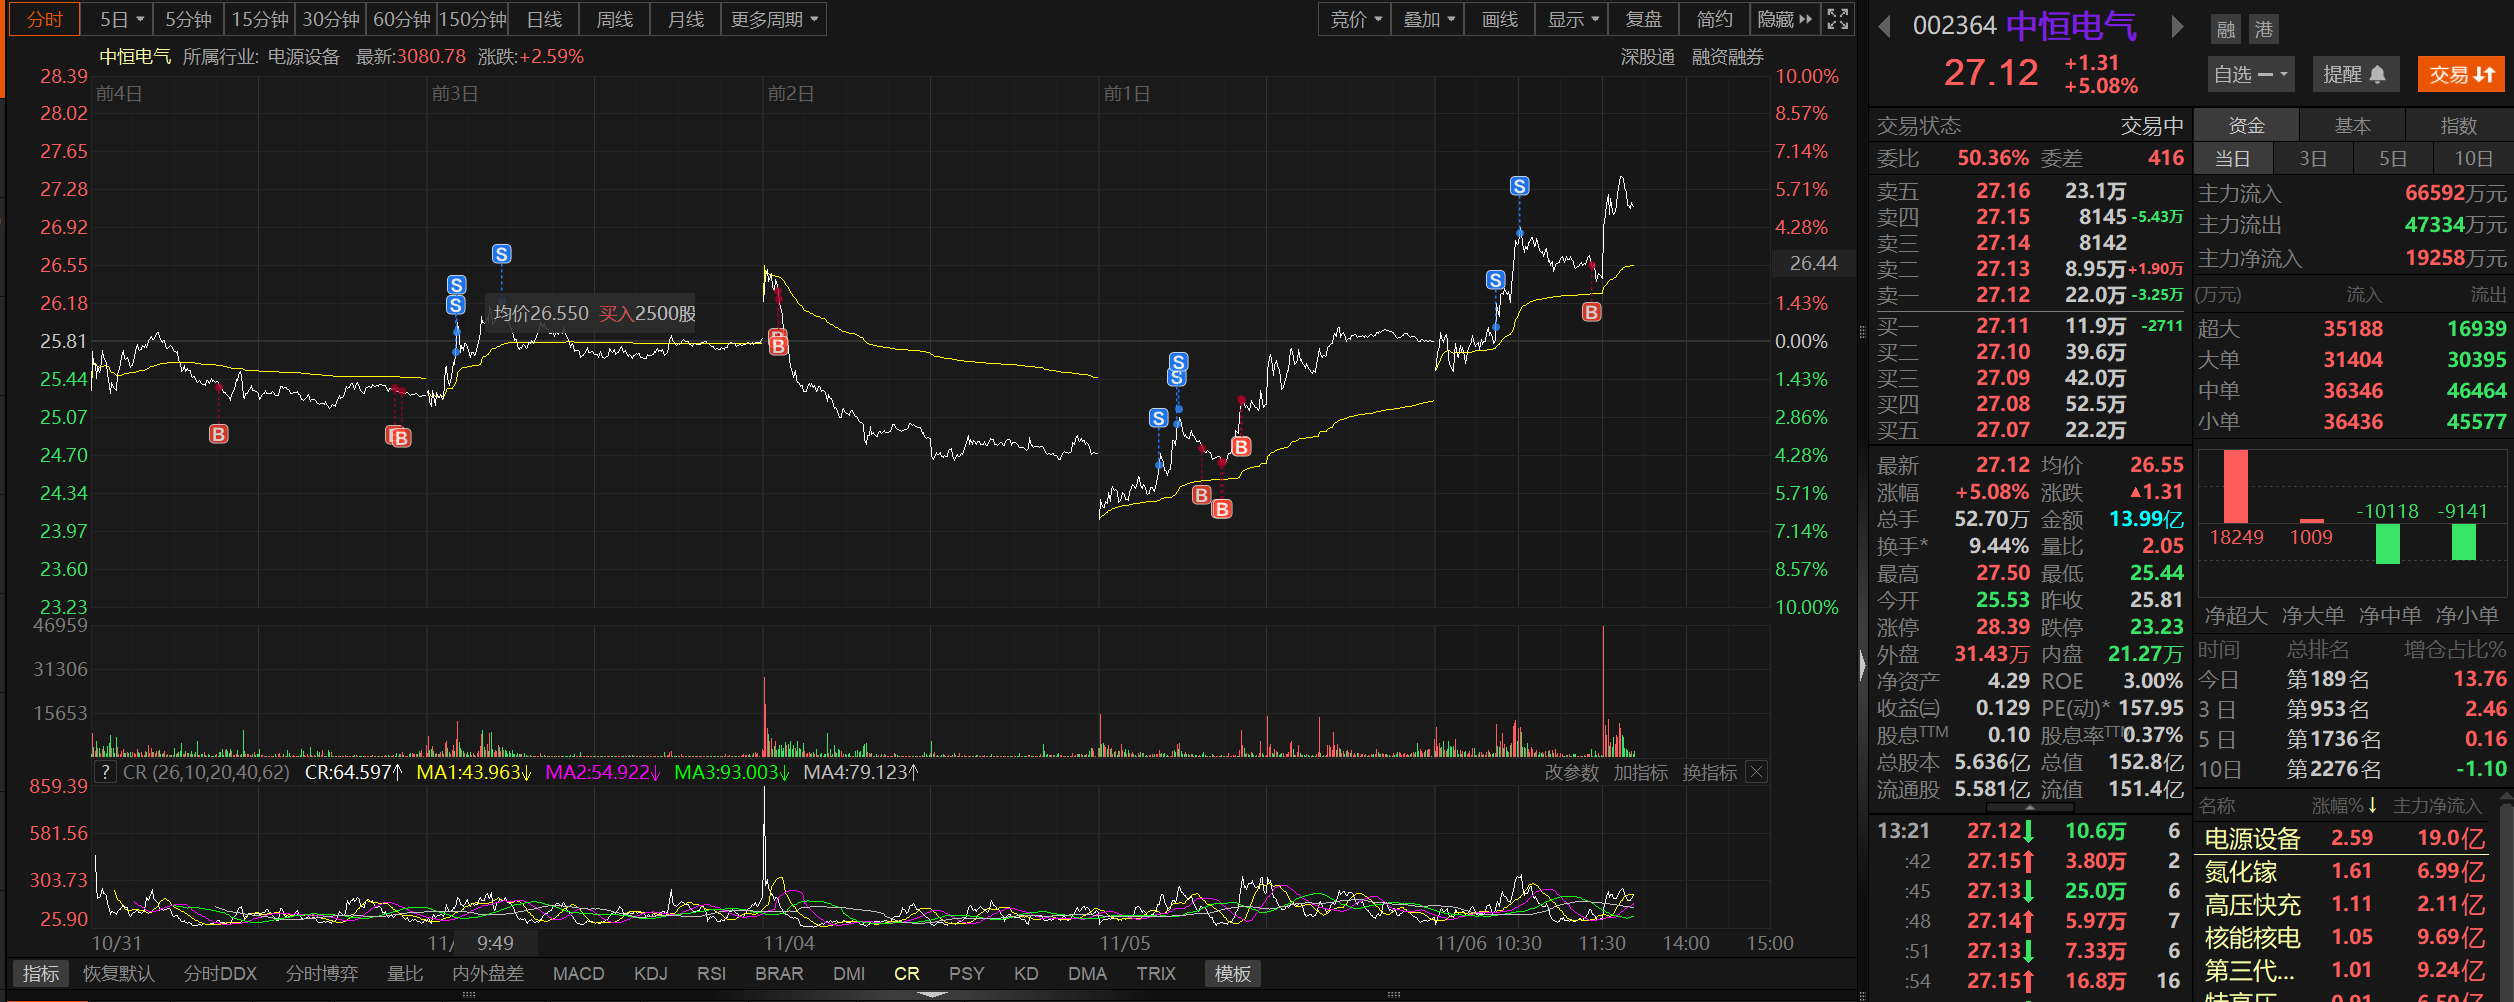
Task: Switch chart period to 150分钟
Action: coord(473,19)
